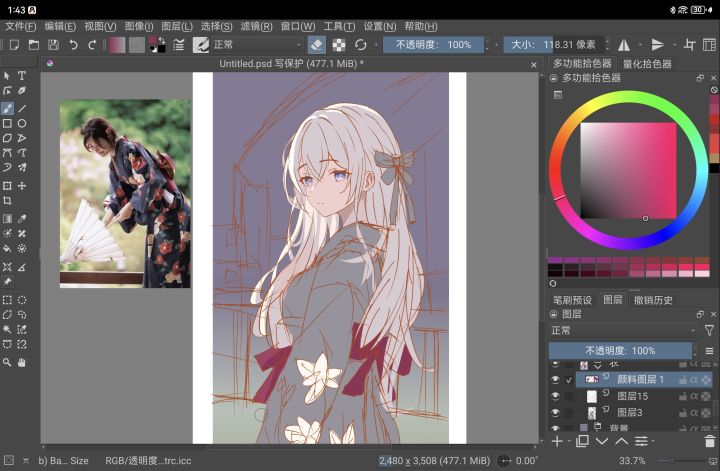Duplicate the current layer
The image size is (720, 471).
(x=582, y=442)
